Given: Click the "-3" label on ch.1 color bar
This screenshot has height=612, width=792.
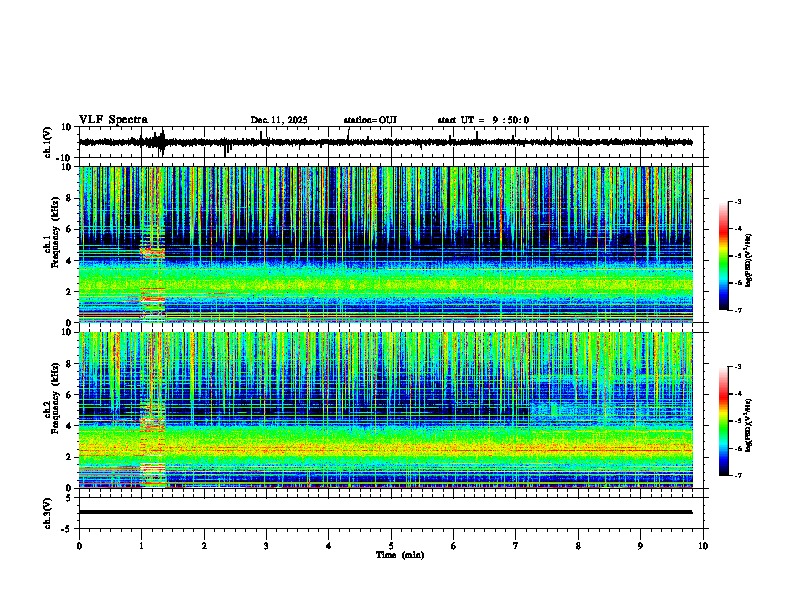Looking at the screenshot, I should pos(738,201).
